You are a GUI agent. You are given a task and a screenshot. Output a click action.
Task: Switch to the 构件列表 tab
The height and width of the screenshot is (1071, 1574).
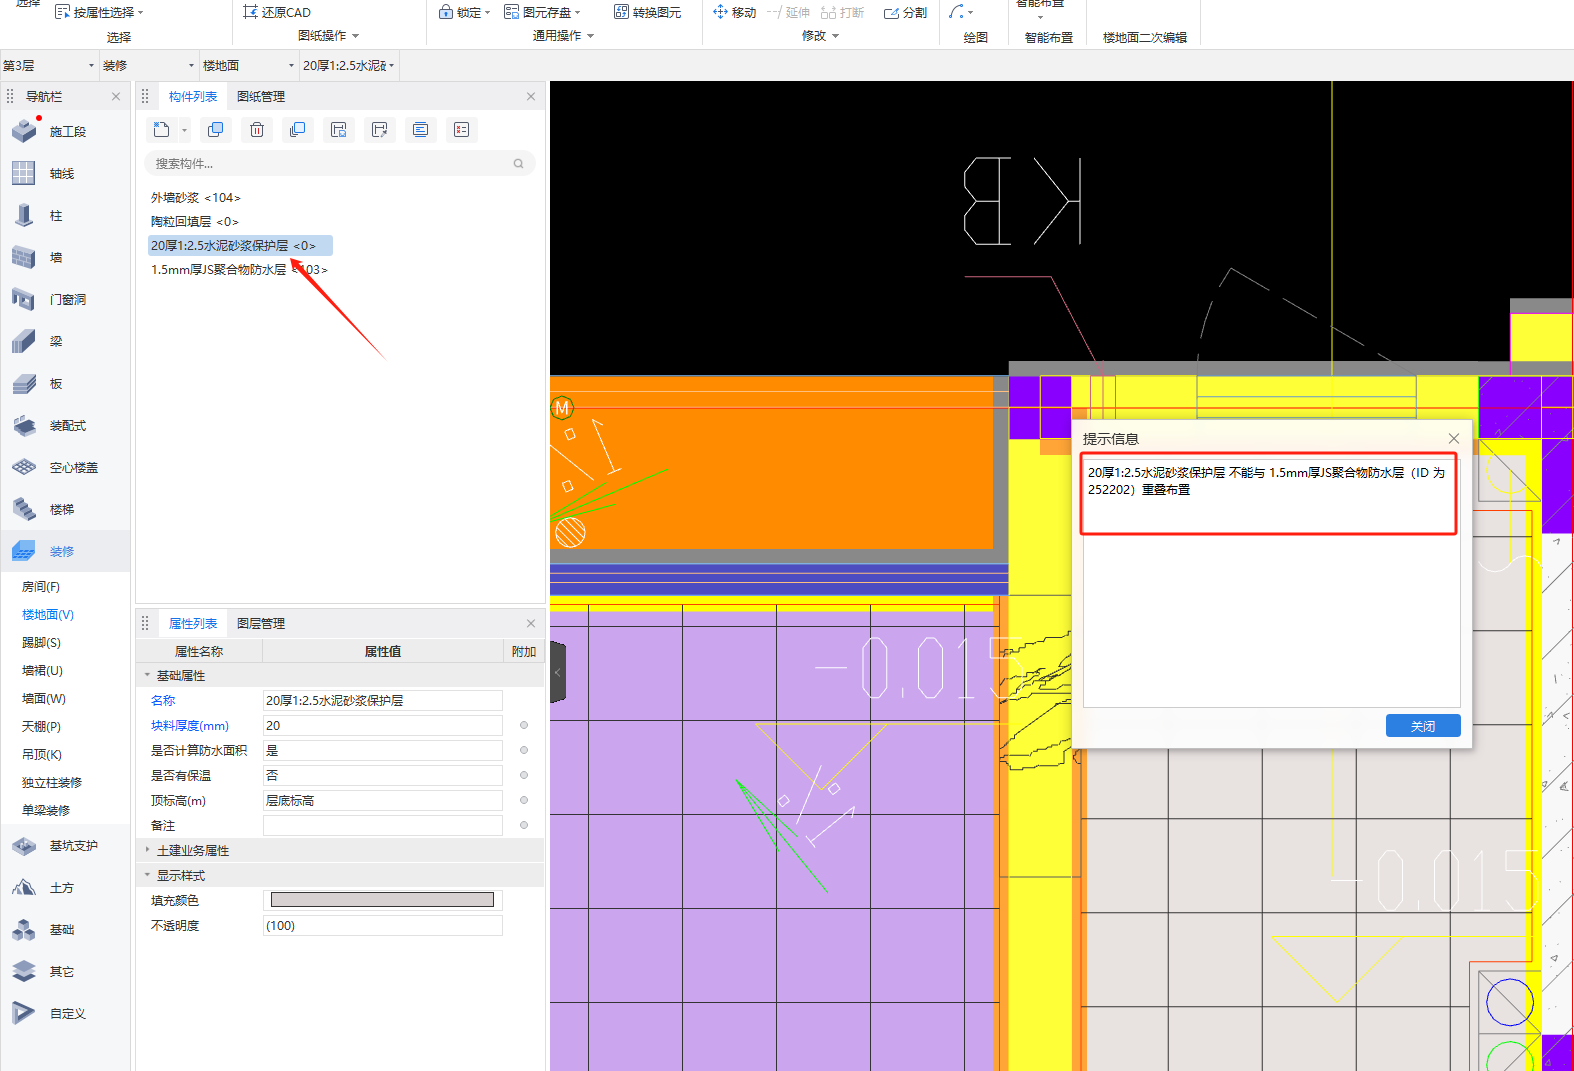click(193, 96)
